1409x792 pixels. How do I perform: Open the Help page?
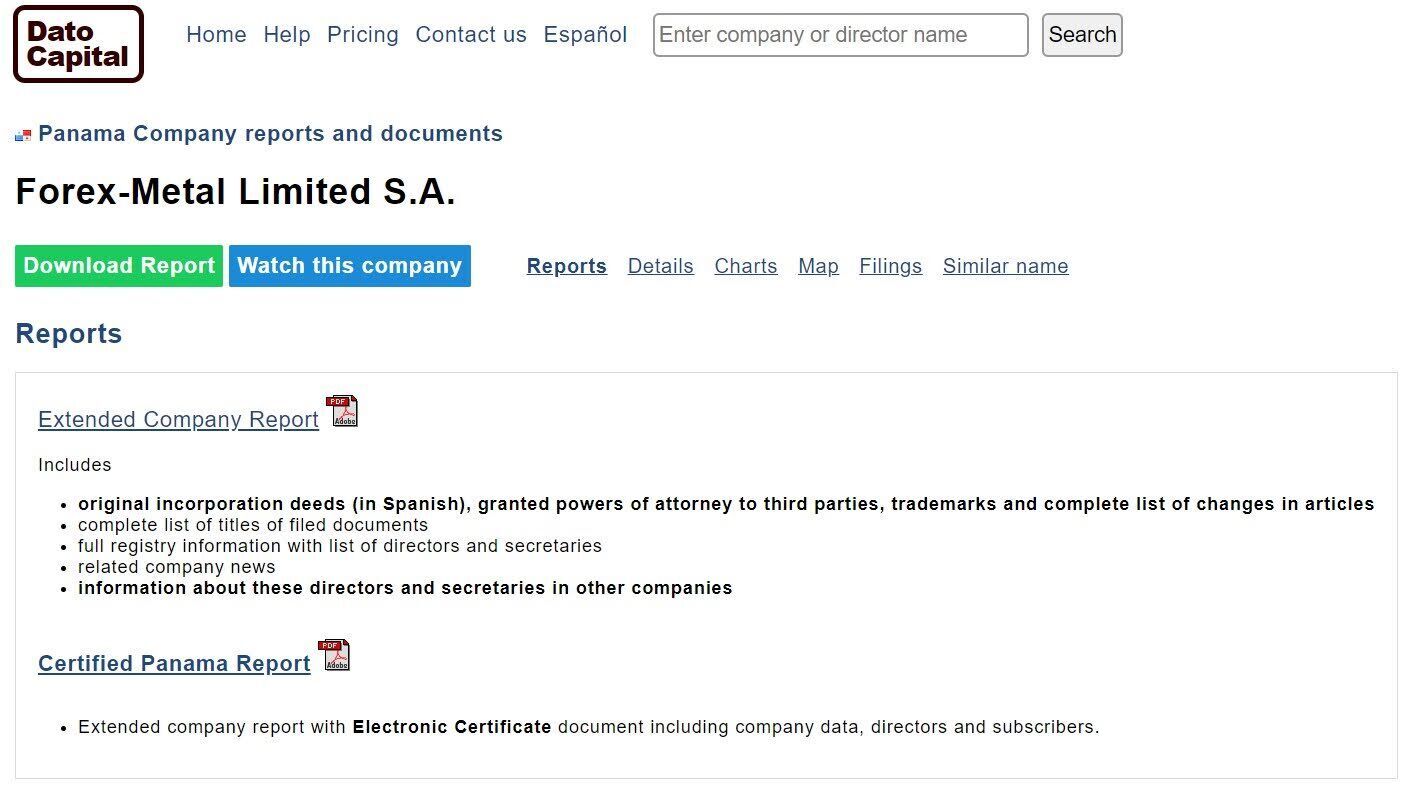(287, 35)
